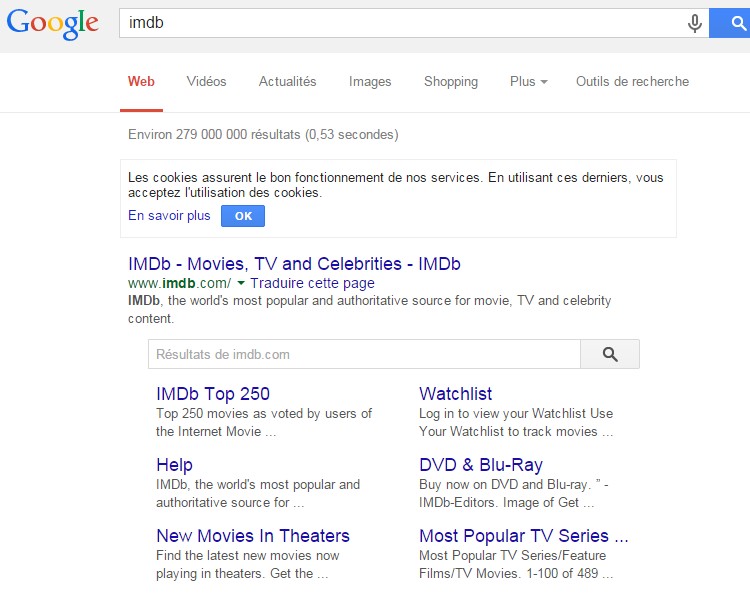Image resolution: width=750 pixels, height=600 pixels.
Task: Click Traduire cette page link
Action: coord(312,283)
